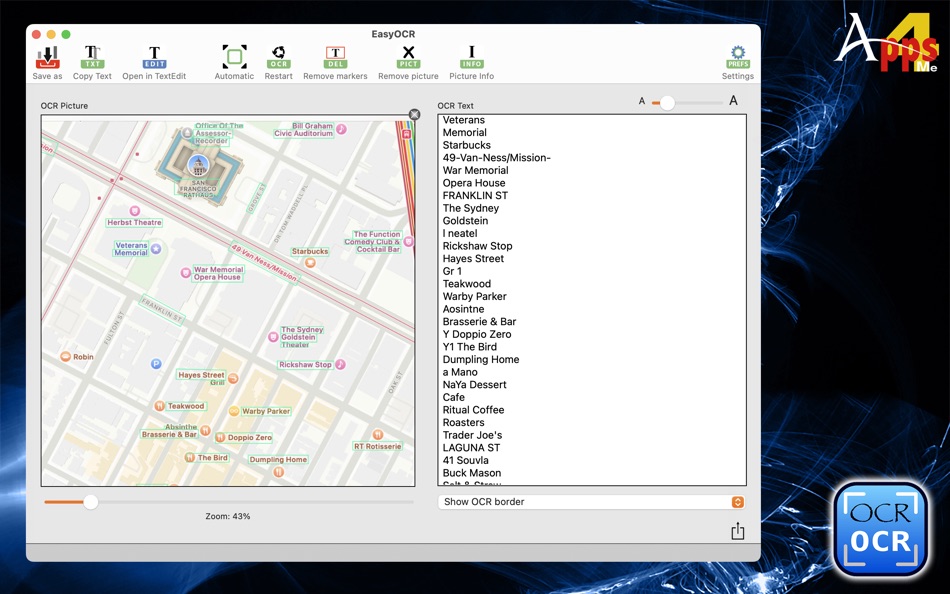Screen dimensions: 950x594
Task: Select the Automatic detection tool
Action: pos(234,58)
